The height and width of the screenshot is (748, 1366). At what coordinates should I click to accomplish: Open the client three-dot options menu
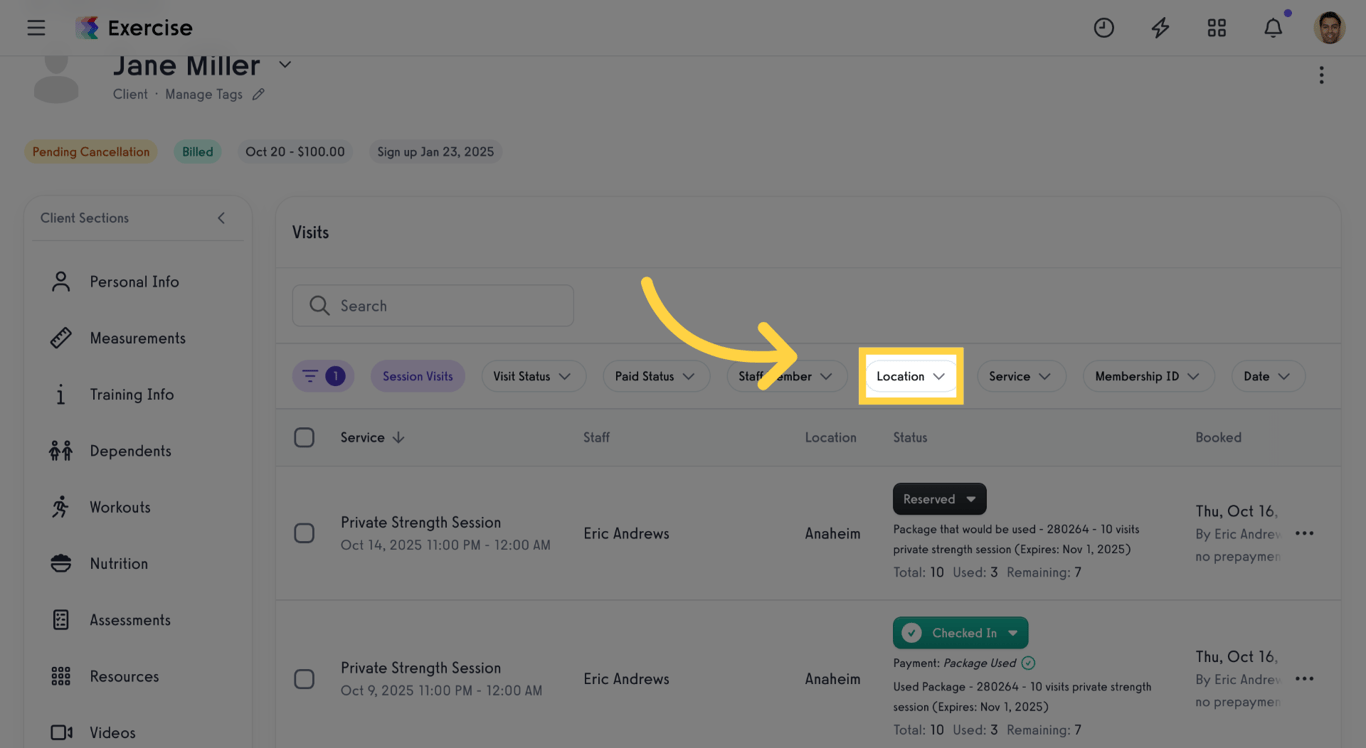coord(1321,75)
